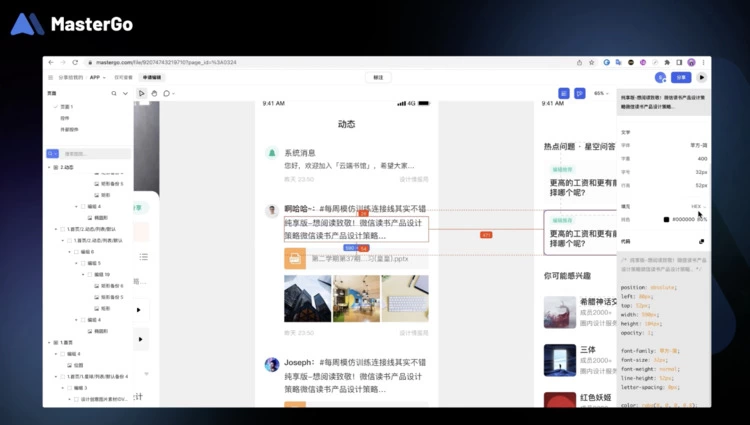Bookmark page with the star icon

tap(592, 62)
